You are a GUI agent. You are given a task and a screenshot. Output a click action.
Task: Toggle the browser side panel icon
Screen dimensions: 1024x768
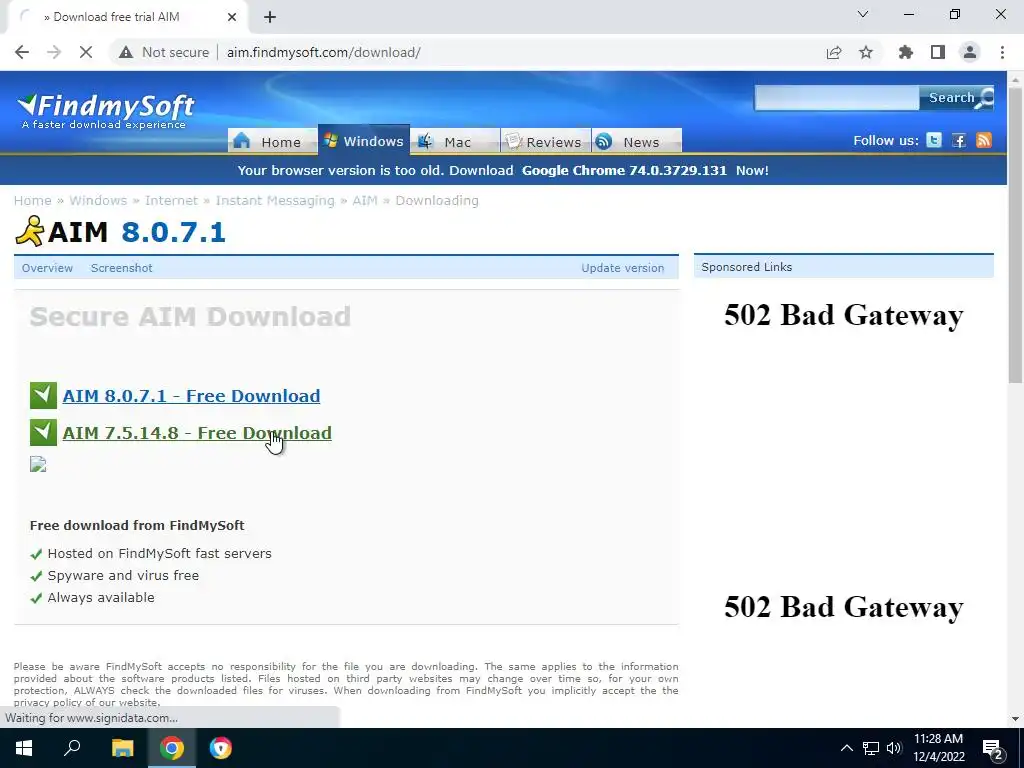pyautogui.click(x=938, y=52)
